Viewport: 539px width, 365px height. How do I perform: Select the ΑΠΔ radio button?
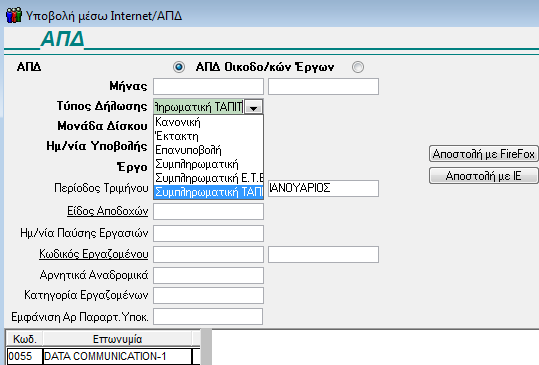179,67
